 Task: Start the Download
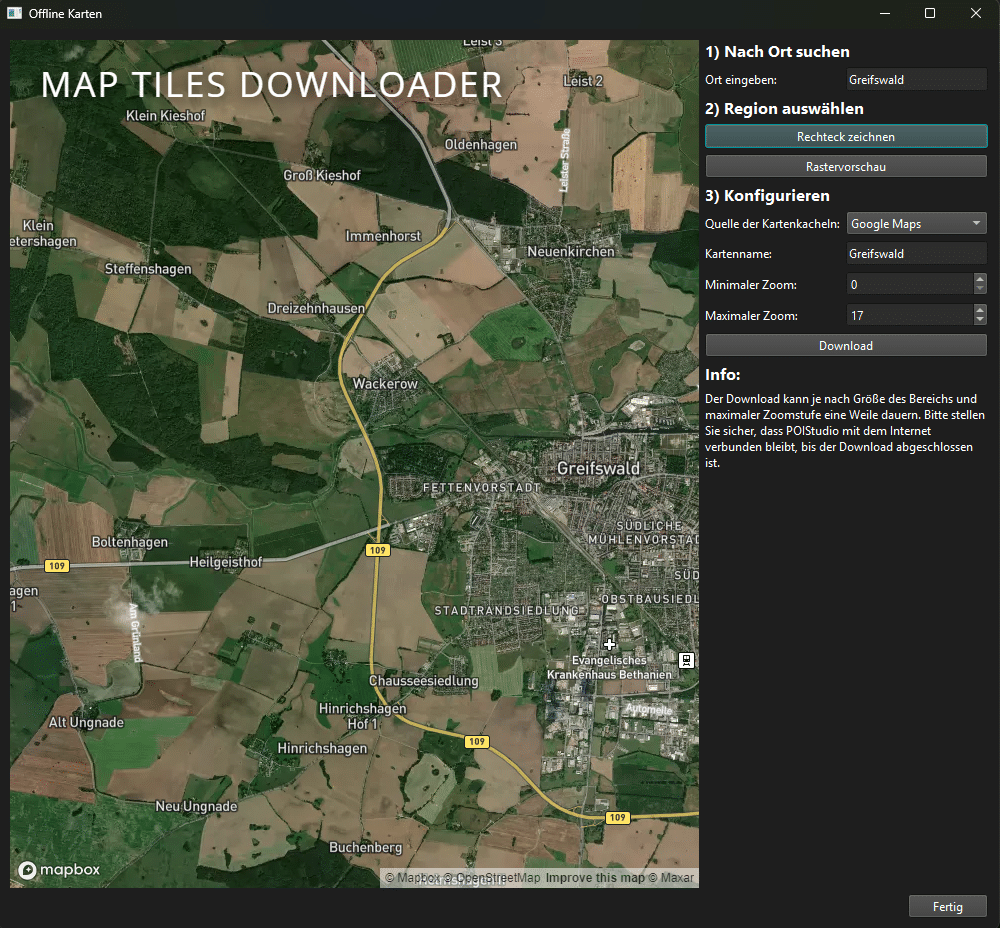click(x=846, y=346)
